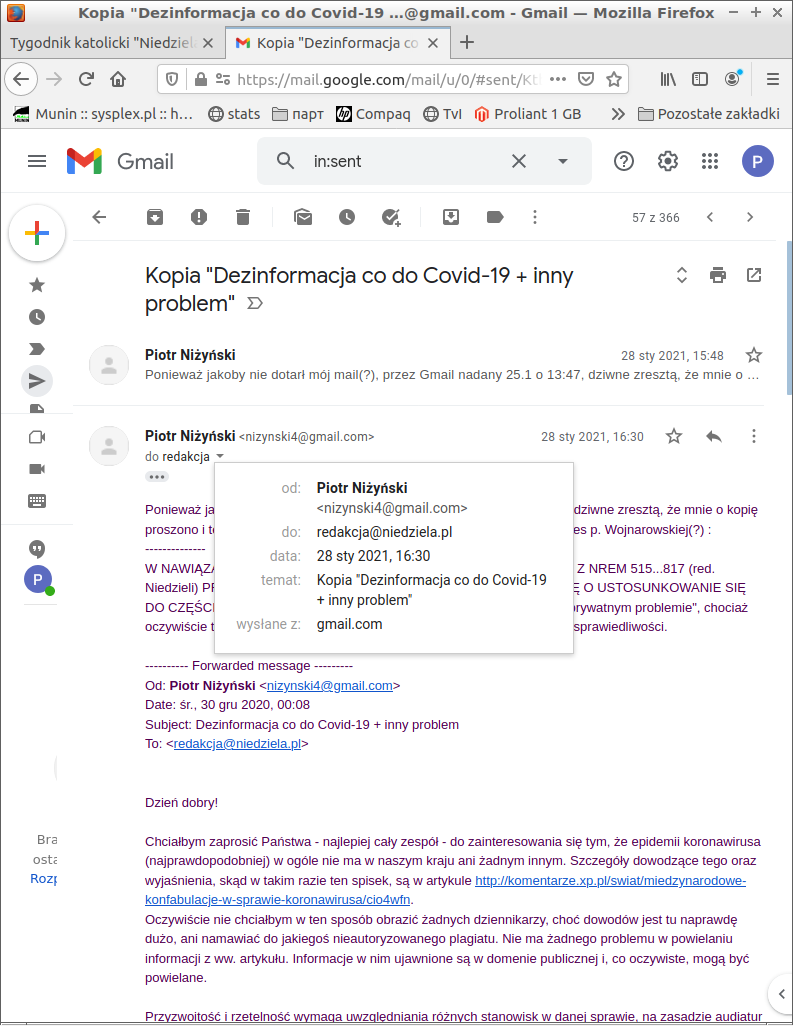Open the komentarze.xp.pl article link

click(610, 881)
